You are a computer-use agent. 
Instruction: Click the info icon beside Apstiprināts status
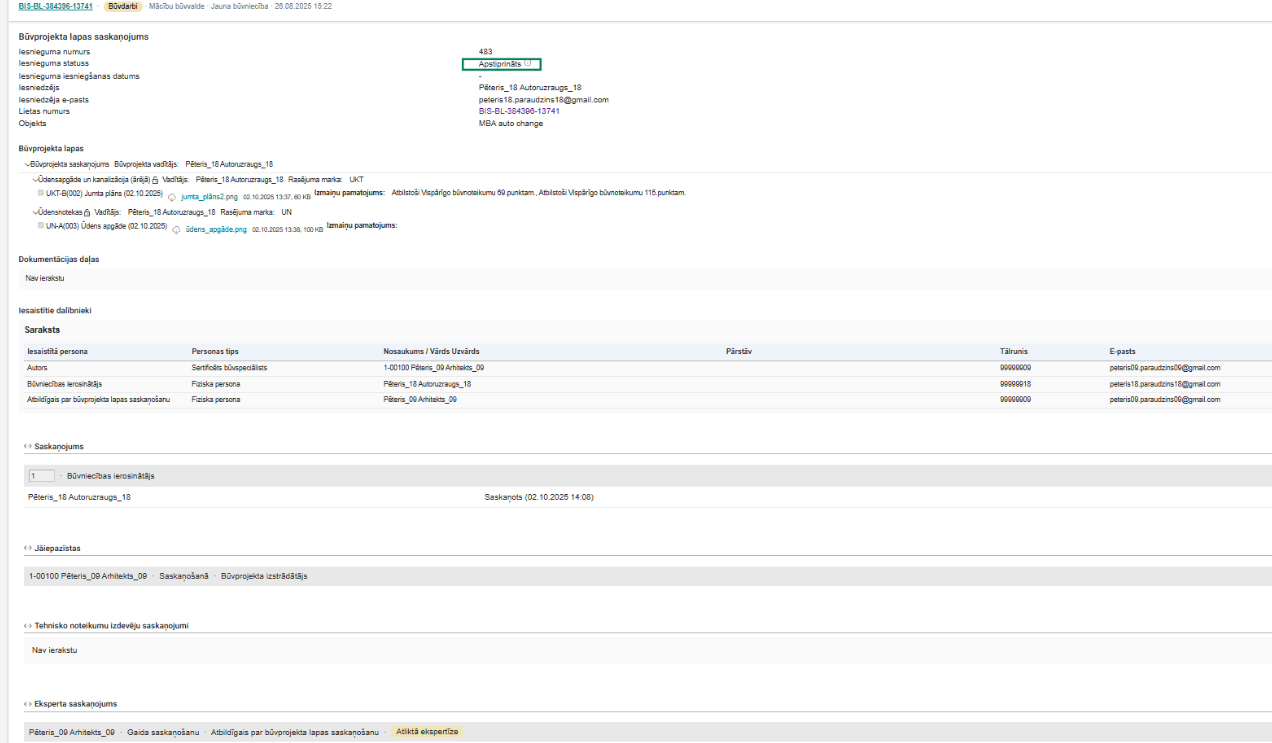[x=528, y=63]
